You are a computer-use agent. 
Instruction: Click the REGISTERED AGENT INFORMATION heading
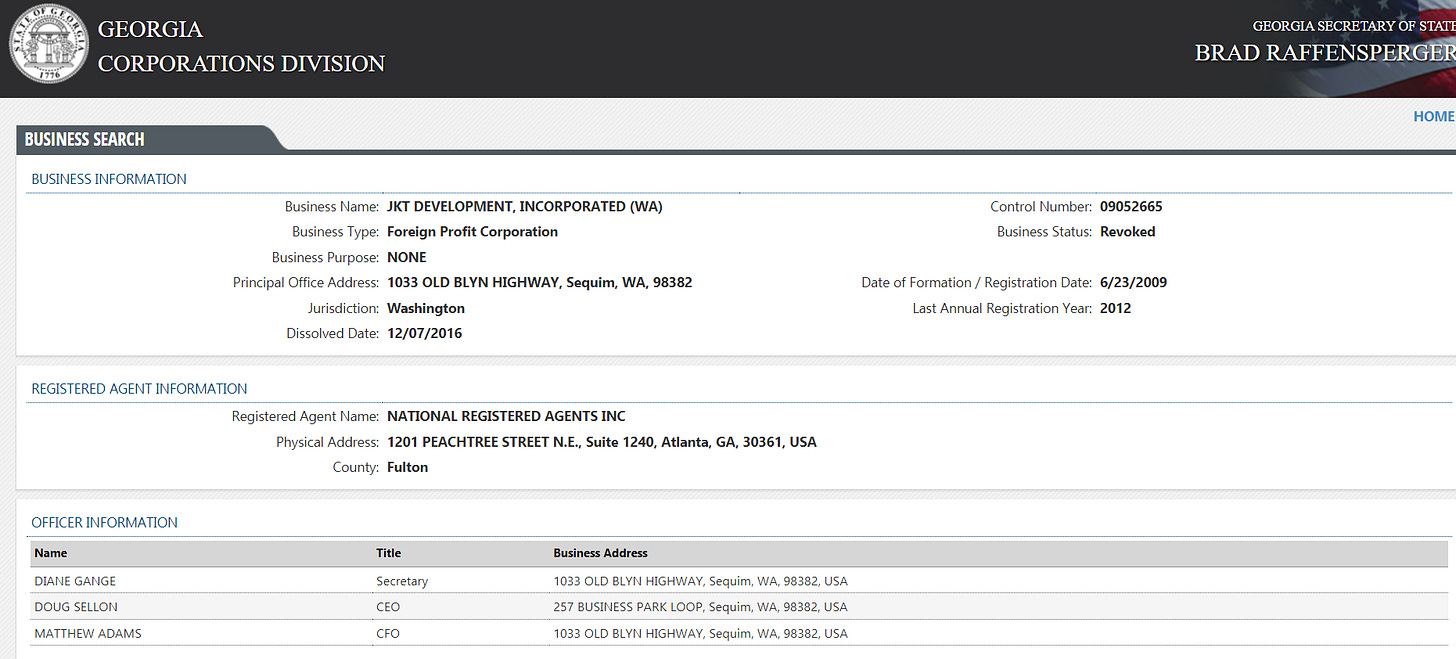[139, 389]
